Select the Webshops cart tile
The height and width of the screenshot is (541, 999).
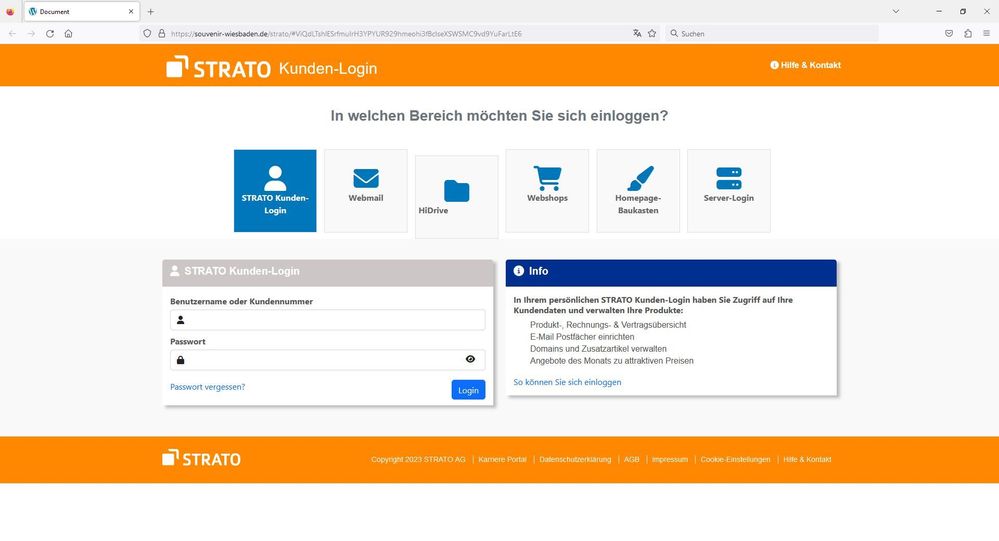[547, 190]
